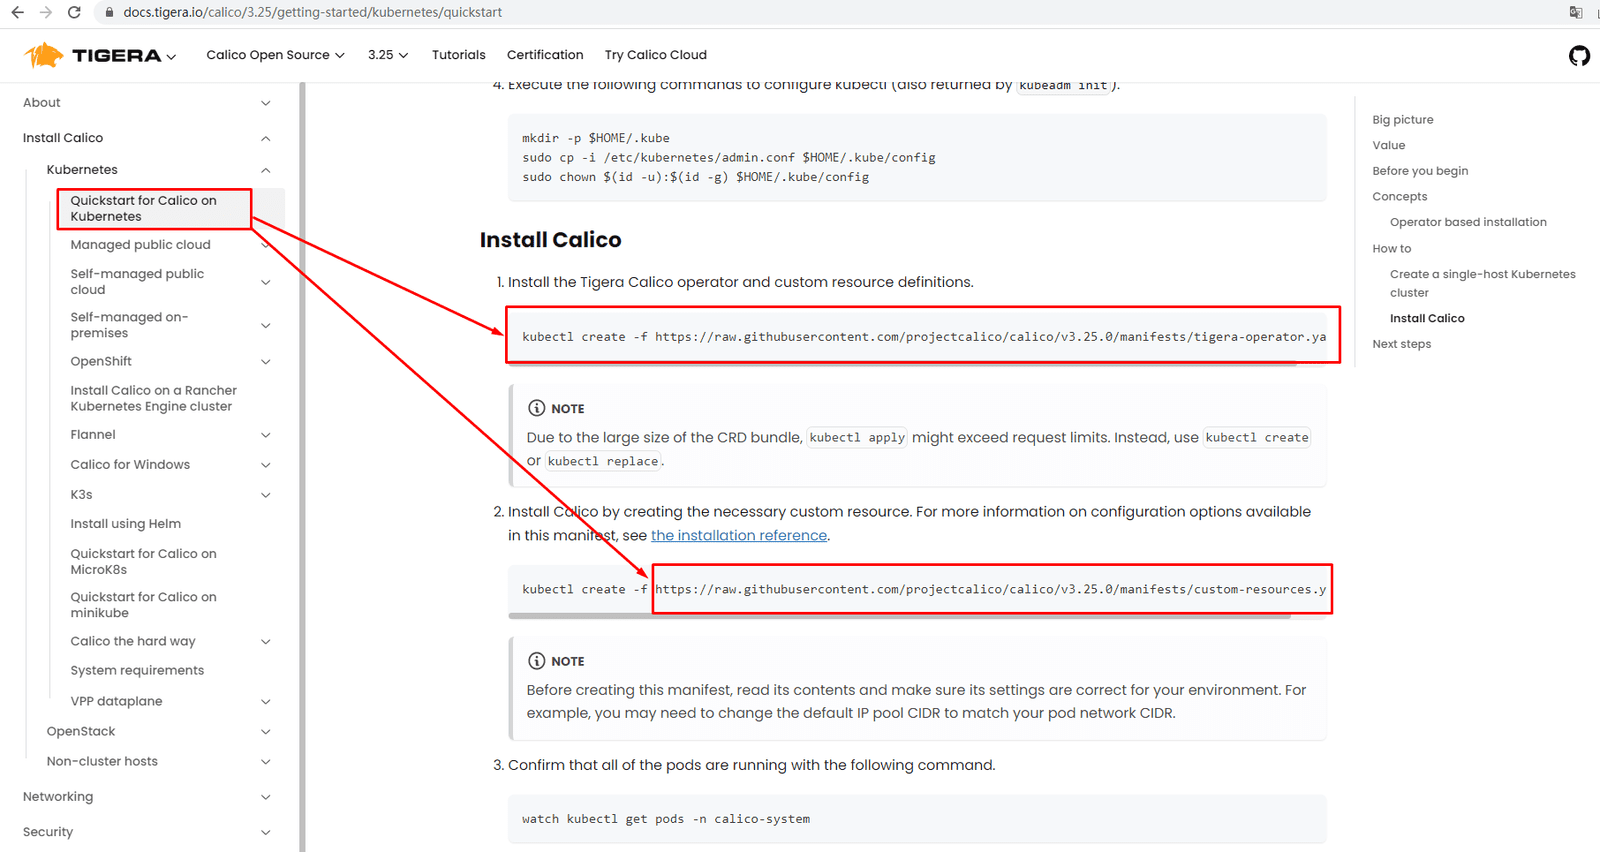Viewport: 1600px width, 852px height.
Task: Expand Self-managed public cloud chevron
Action: (266, 282)
